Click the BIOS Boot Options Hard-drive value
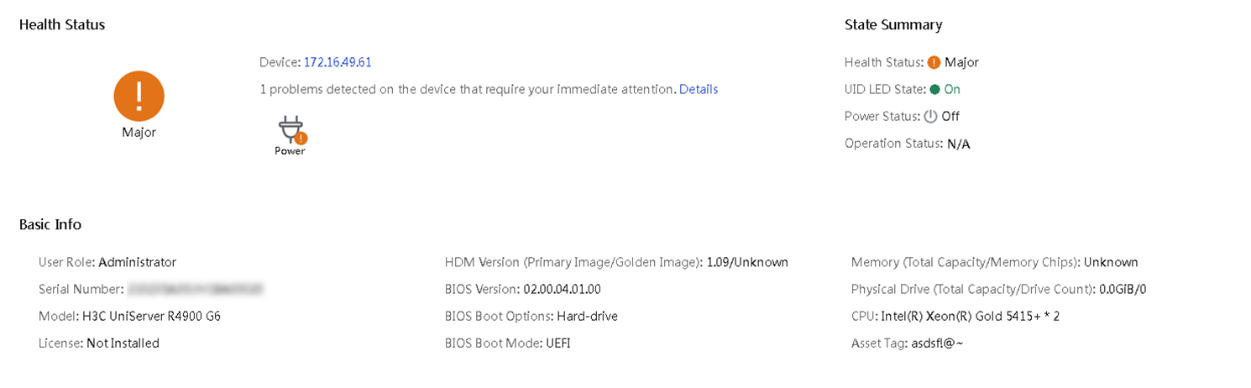The image size is (1251, 388). point(587,316)
